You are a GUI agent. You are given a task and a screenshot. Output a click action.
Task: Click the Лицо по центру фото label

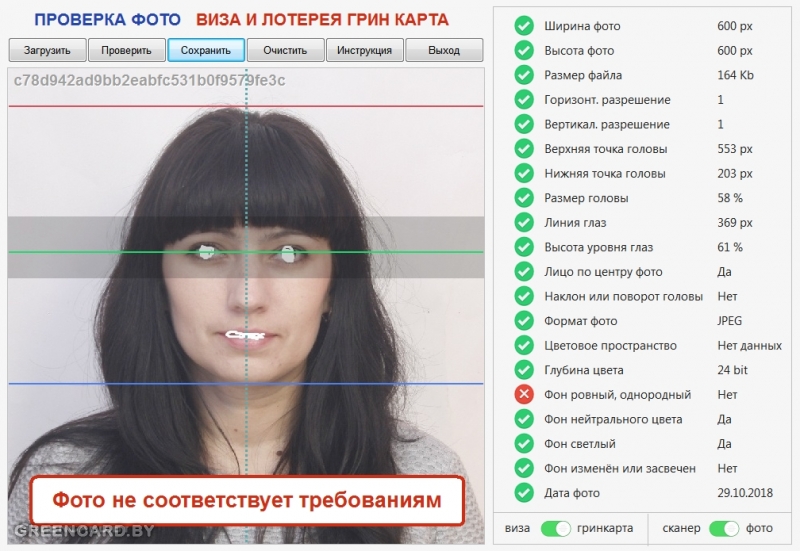tap(603, 272)
